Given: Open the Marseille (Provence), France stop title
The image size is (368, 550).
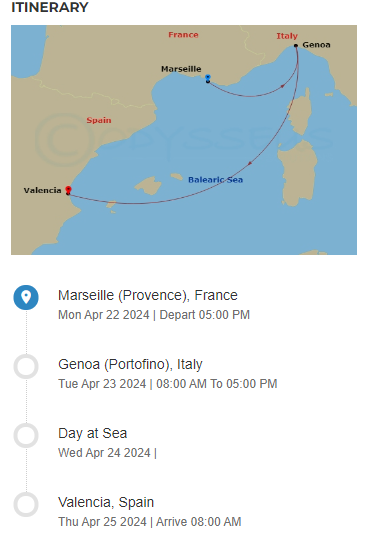Looking at the screenshot, I should pyautogui.click(x=148, y=295).
